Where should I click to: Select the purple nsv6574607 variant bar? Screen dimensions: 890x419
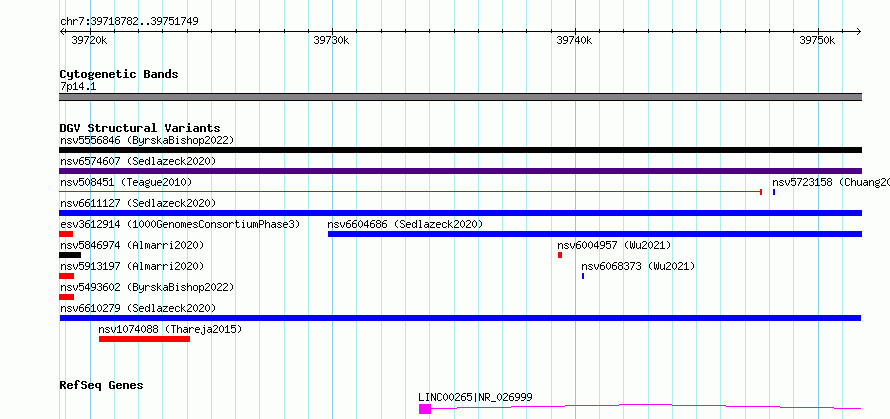[460, 171]
